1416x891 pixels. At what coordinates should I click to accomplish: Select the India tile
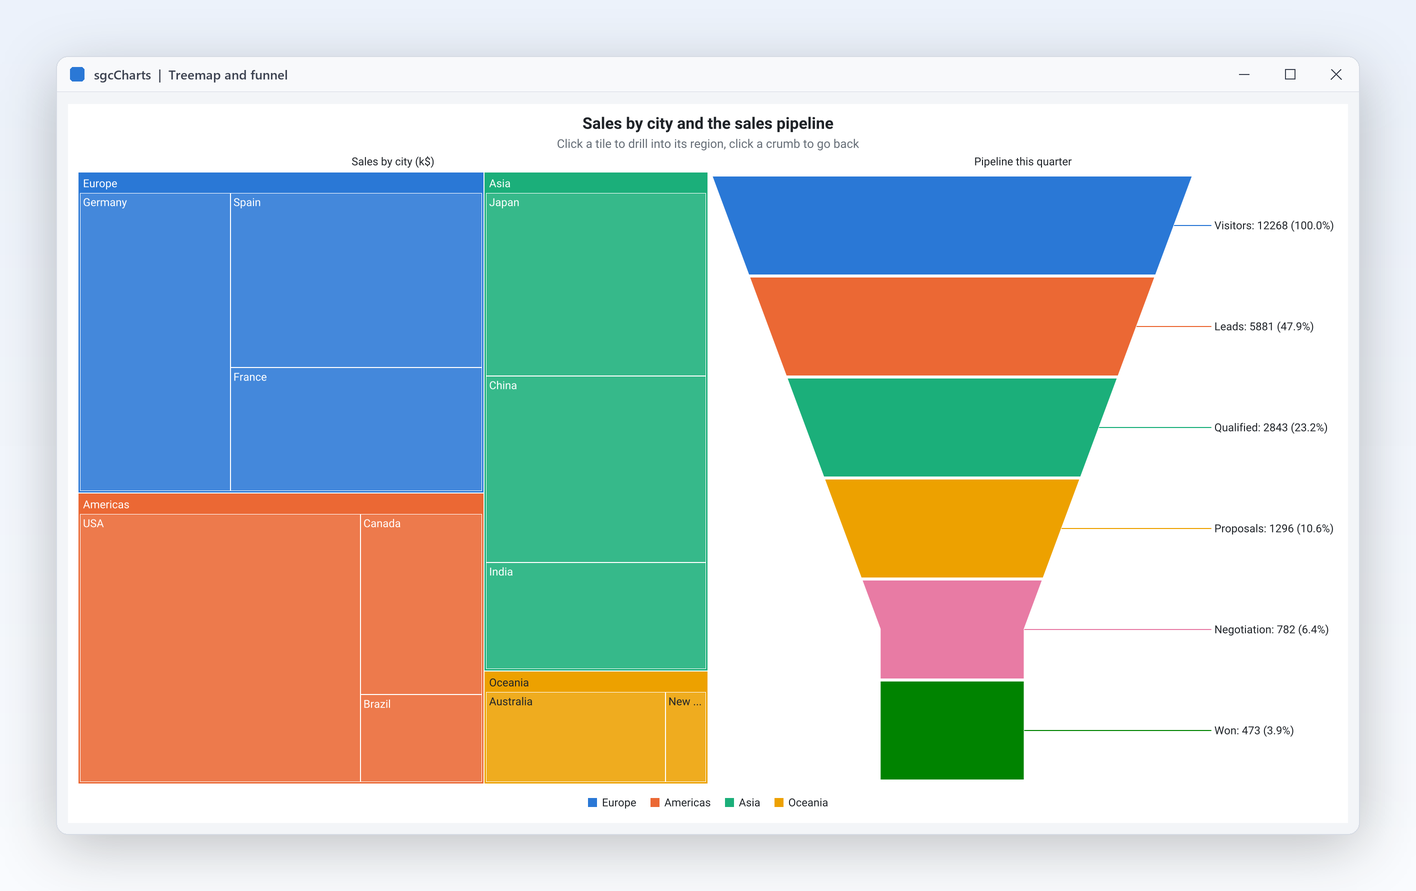point(596,616)
